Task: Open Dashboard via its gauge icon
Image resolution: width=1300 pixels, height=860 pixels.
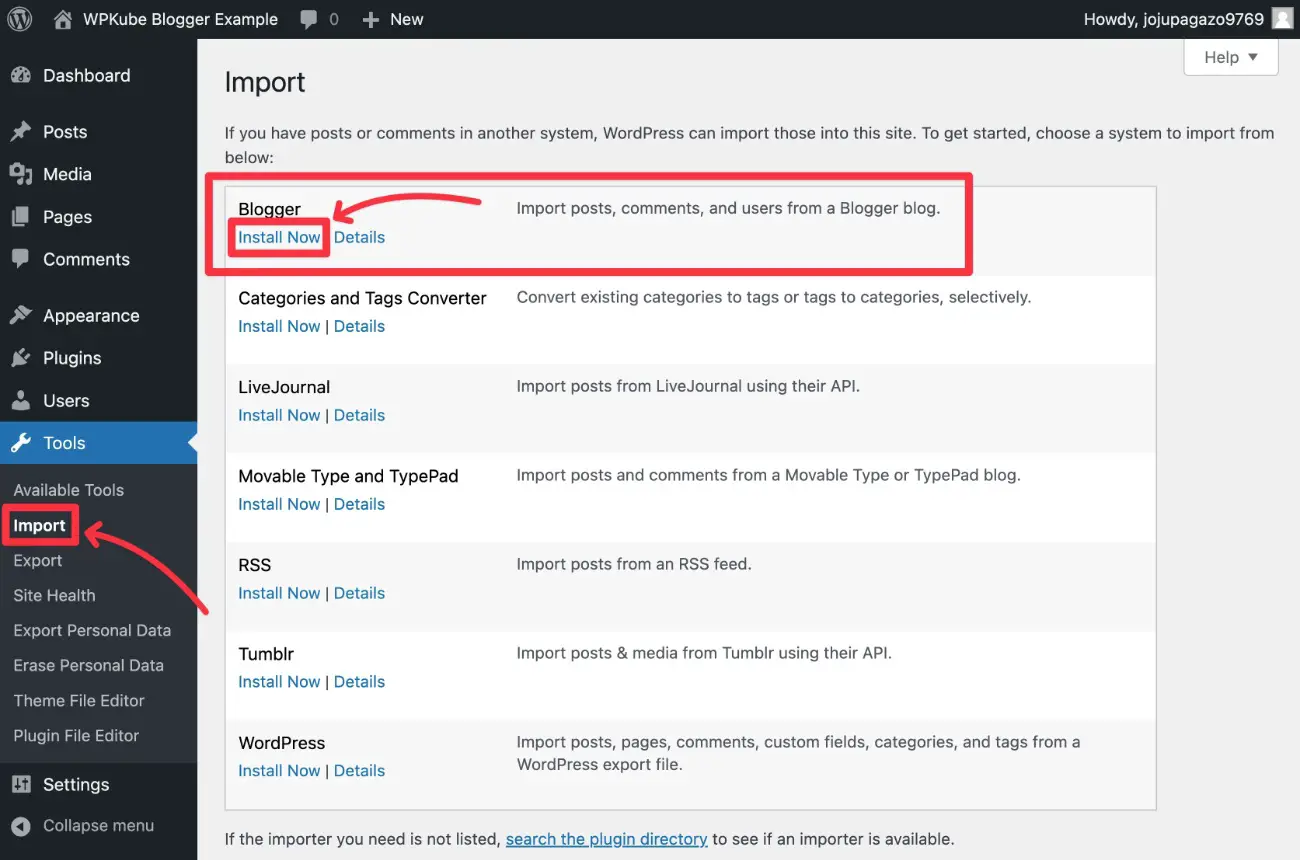Action: tap(21, 76)
